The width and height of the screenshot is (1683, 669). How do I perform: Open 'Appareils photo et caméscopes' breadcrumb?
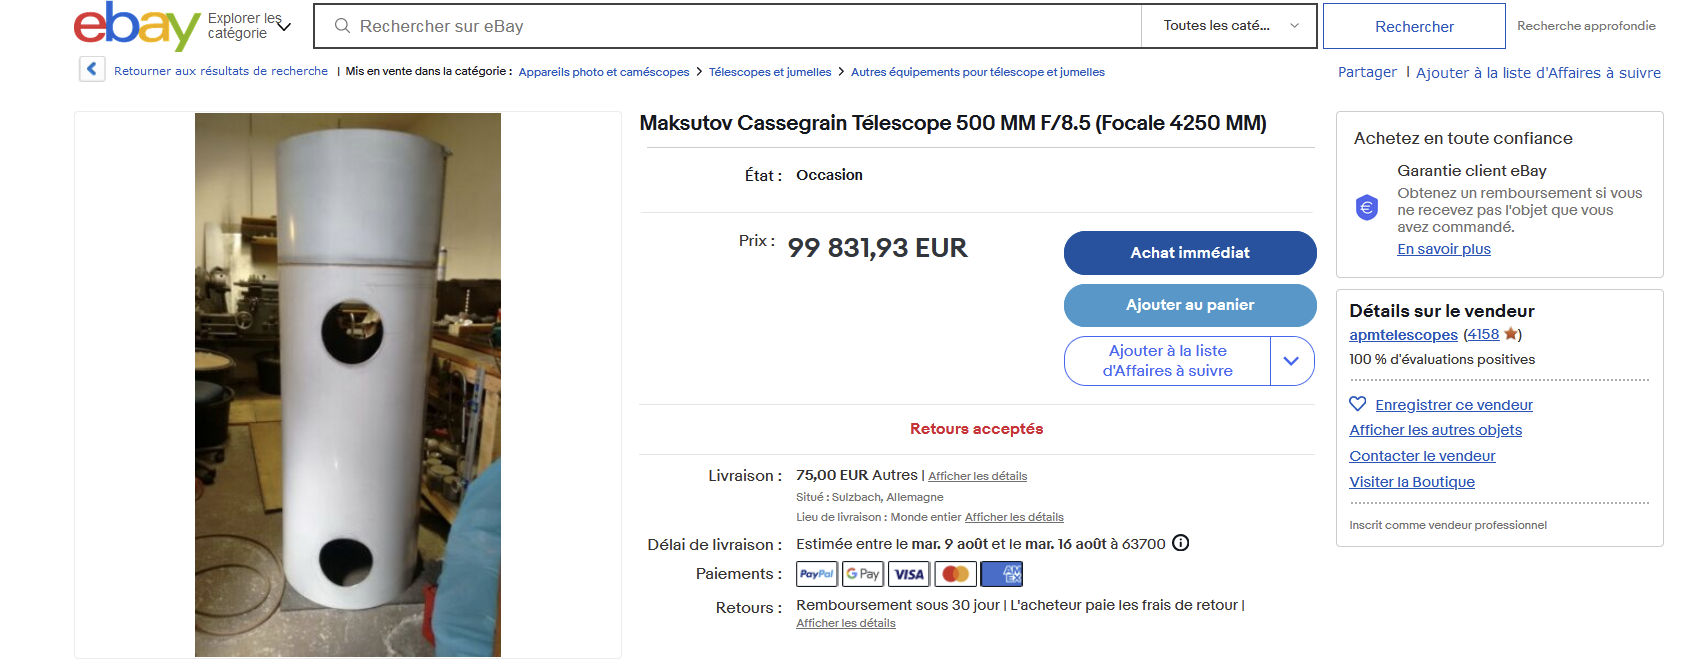[x=604, y=72]
